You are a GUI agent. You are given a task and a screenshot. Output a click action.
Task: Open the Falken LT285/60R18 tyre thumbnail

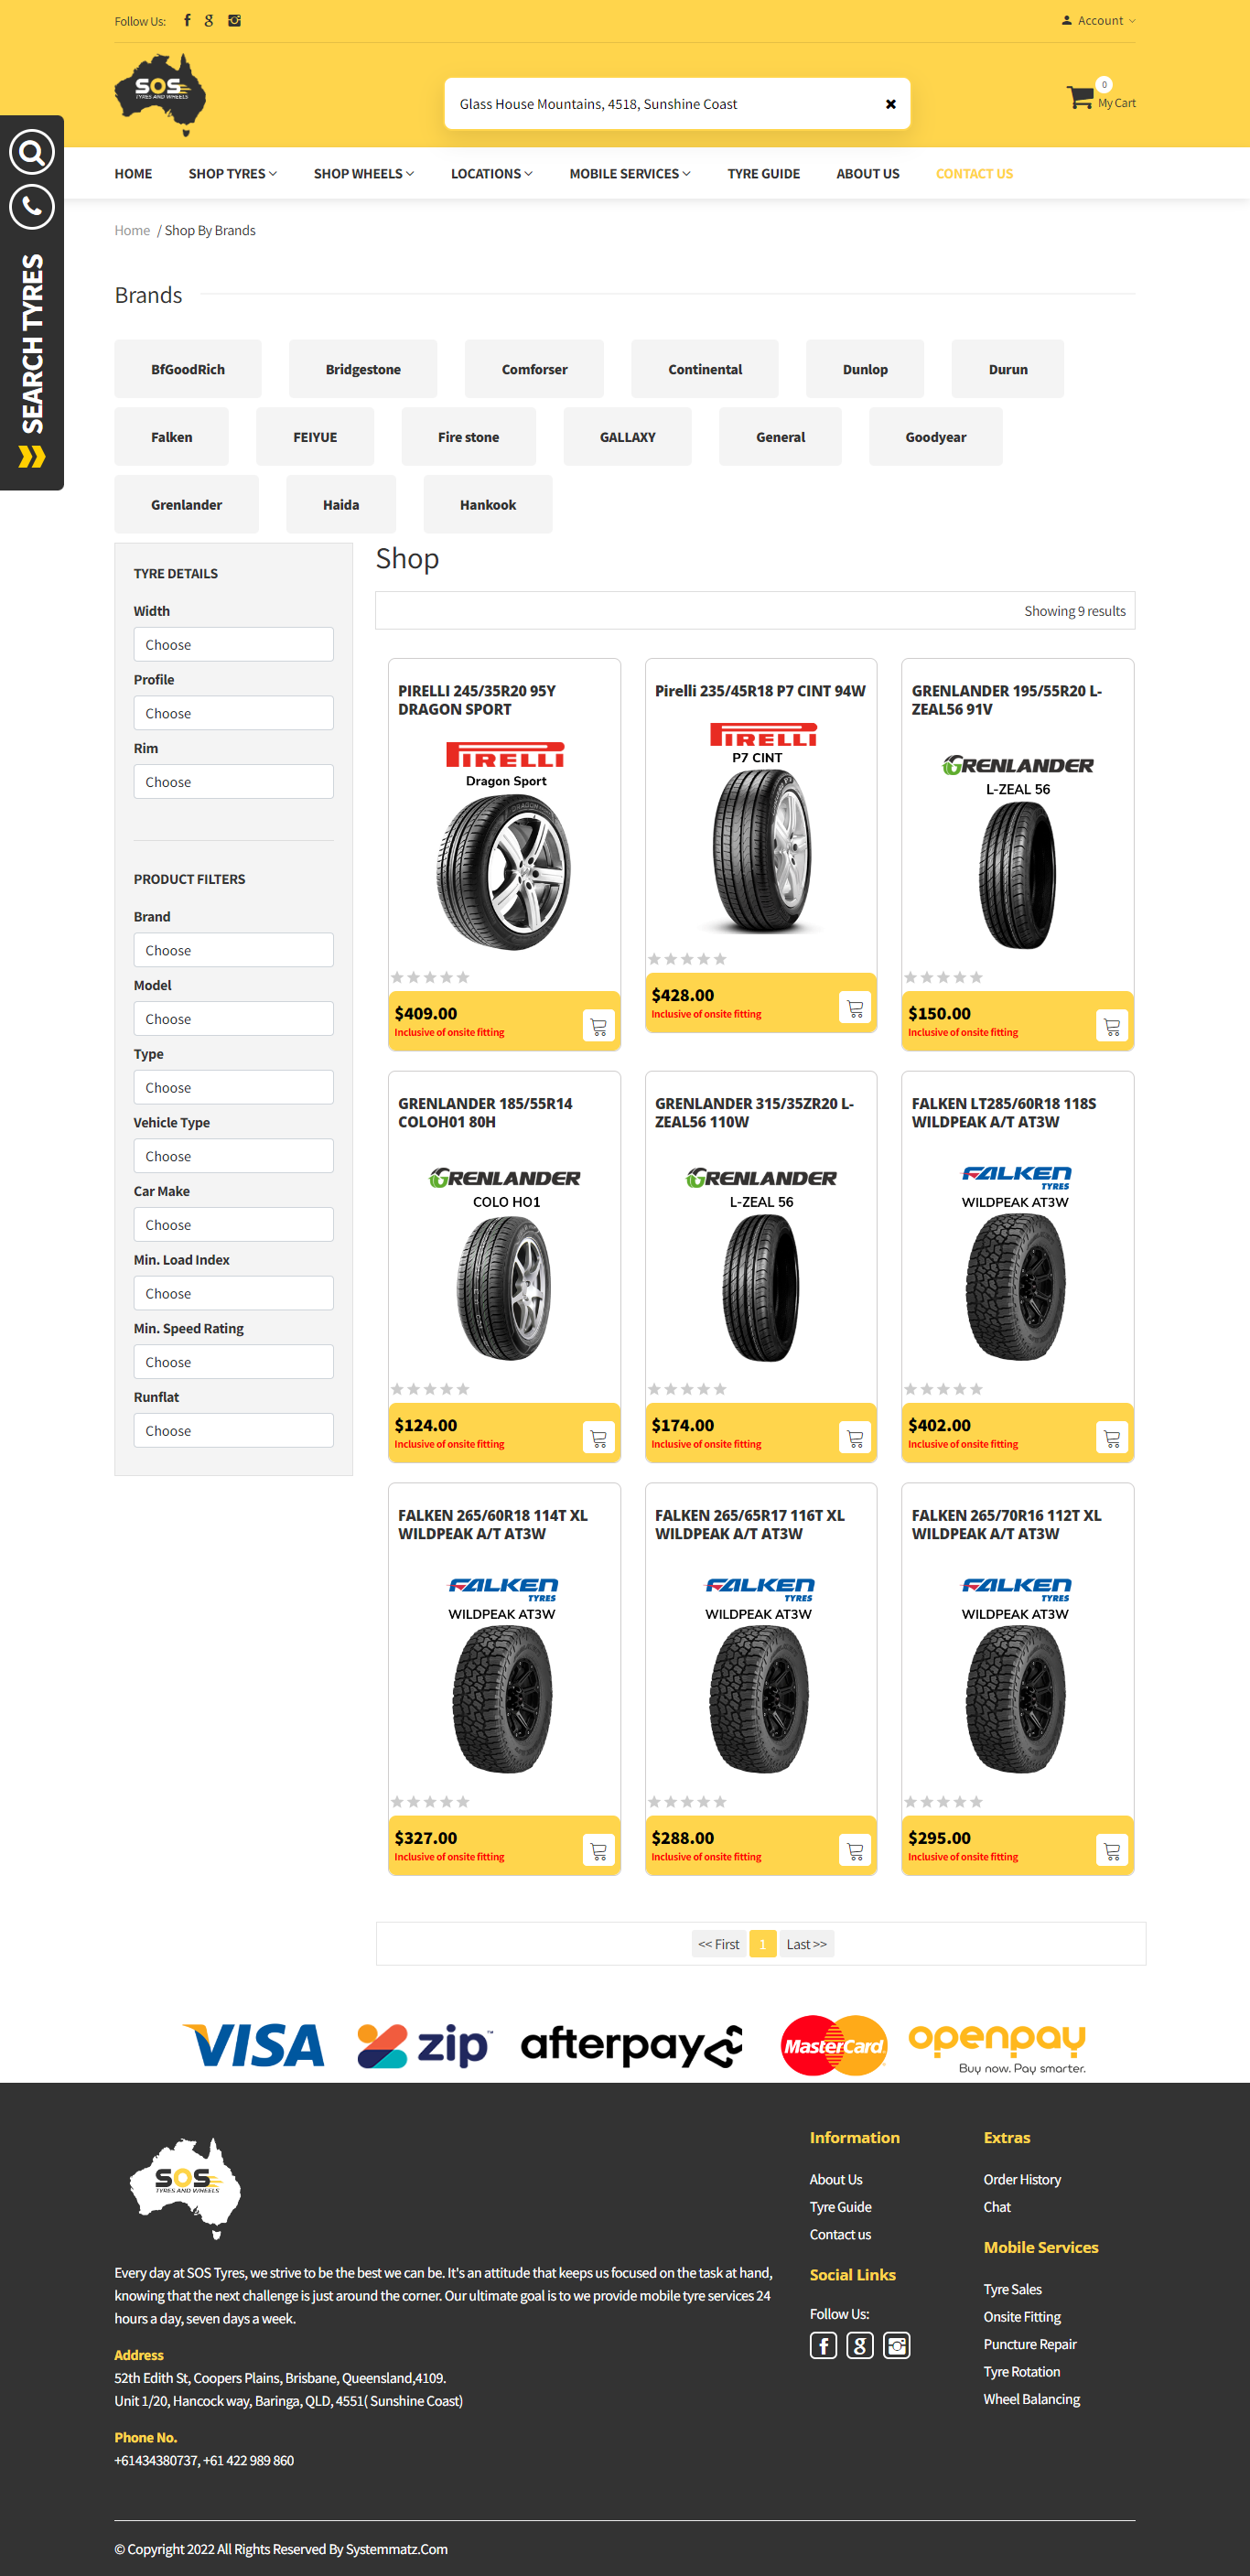coord(1016,1287)
